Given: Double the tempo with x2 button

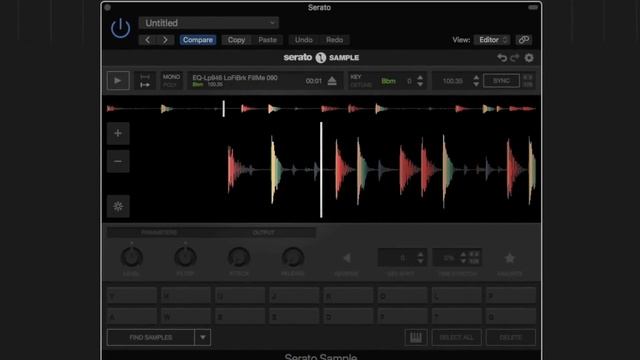Looking at the screenshot, I should tap(528, 77).
